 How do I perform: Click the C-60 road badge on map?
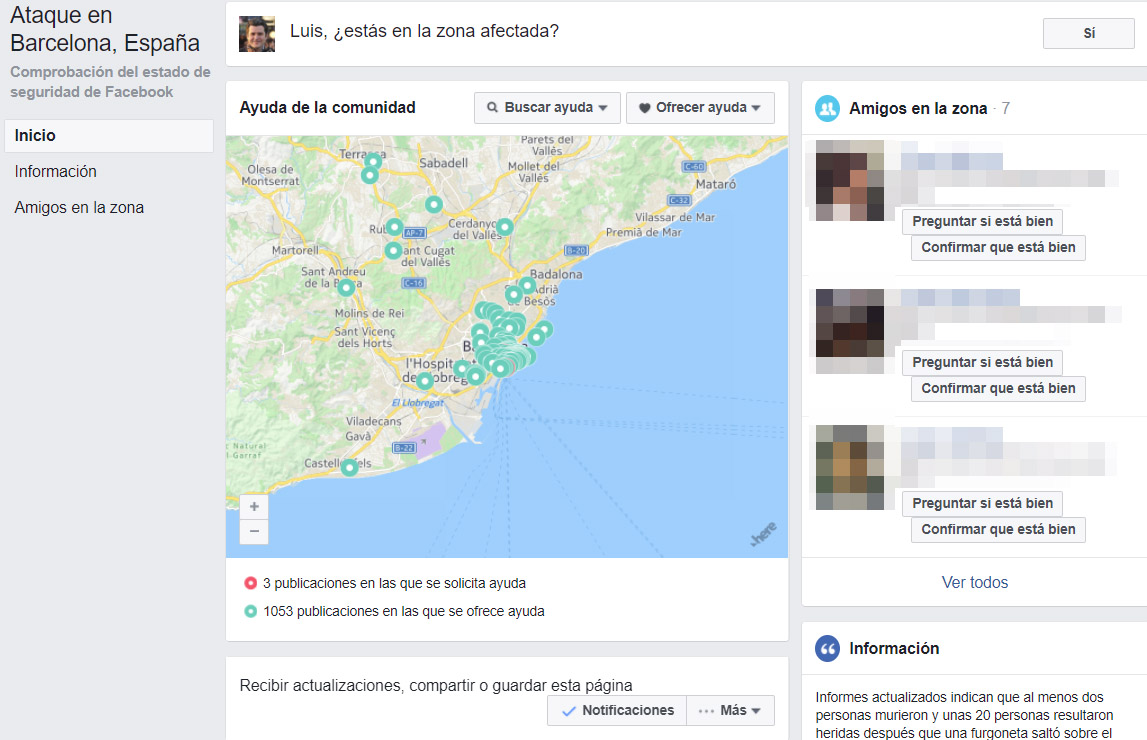(x=693, y=166)
